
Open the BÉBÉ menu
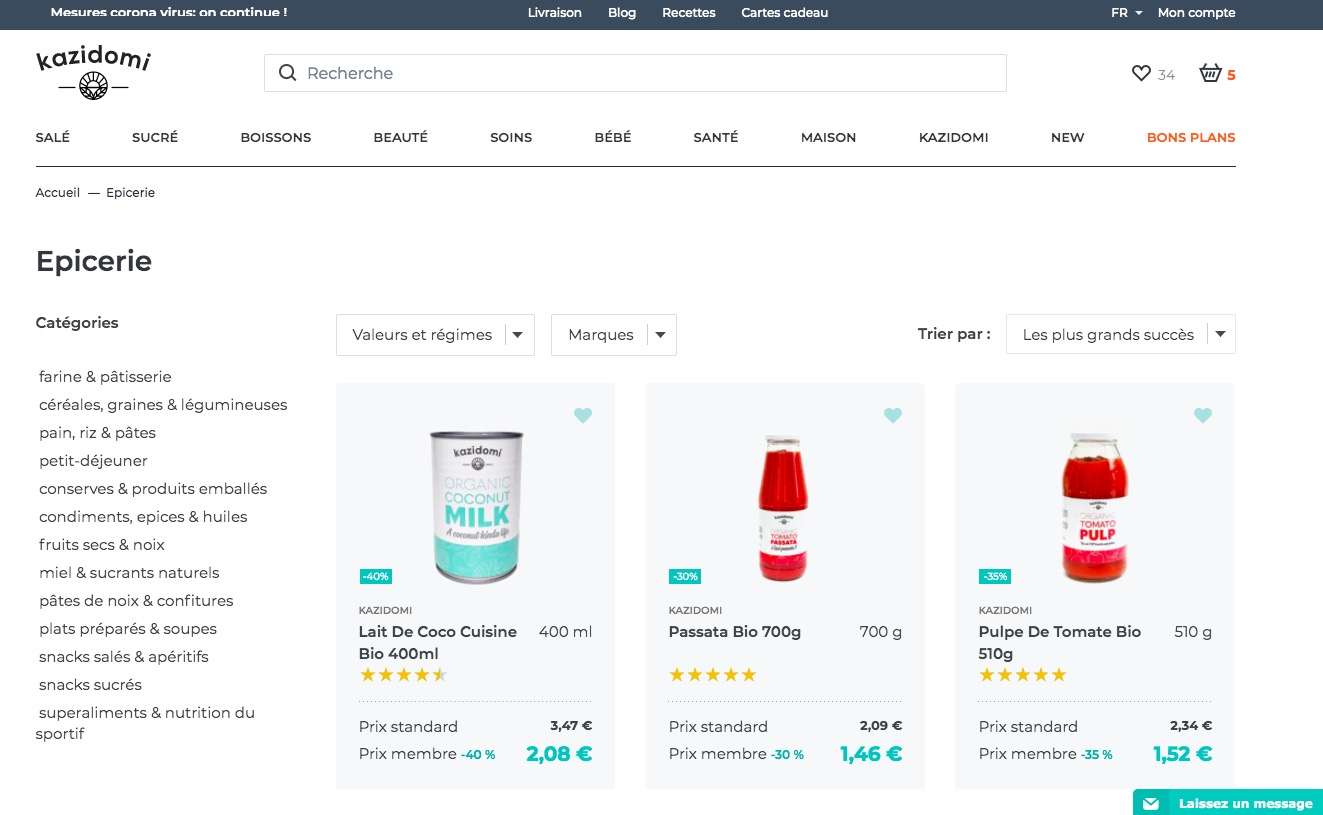[613, 137]
